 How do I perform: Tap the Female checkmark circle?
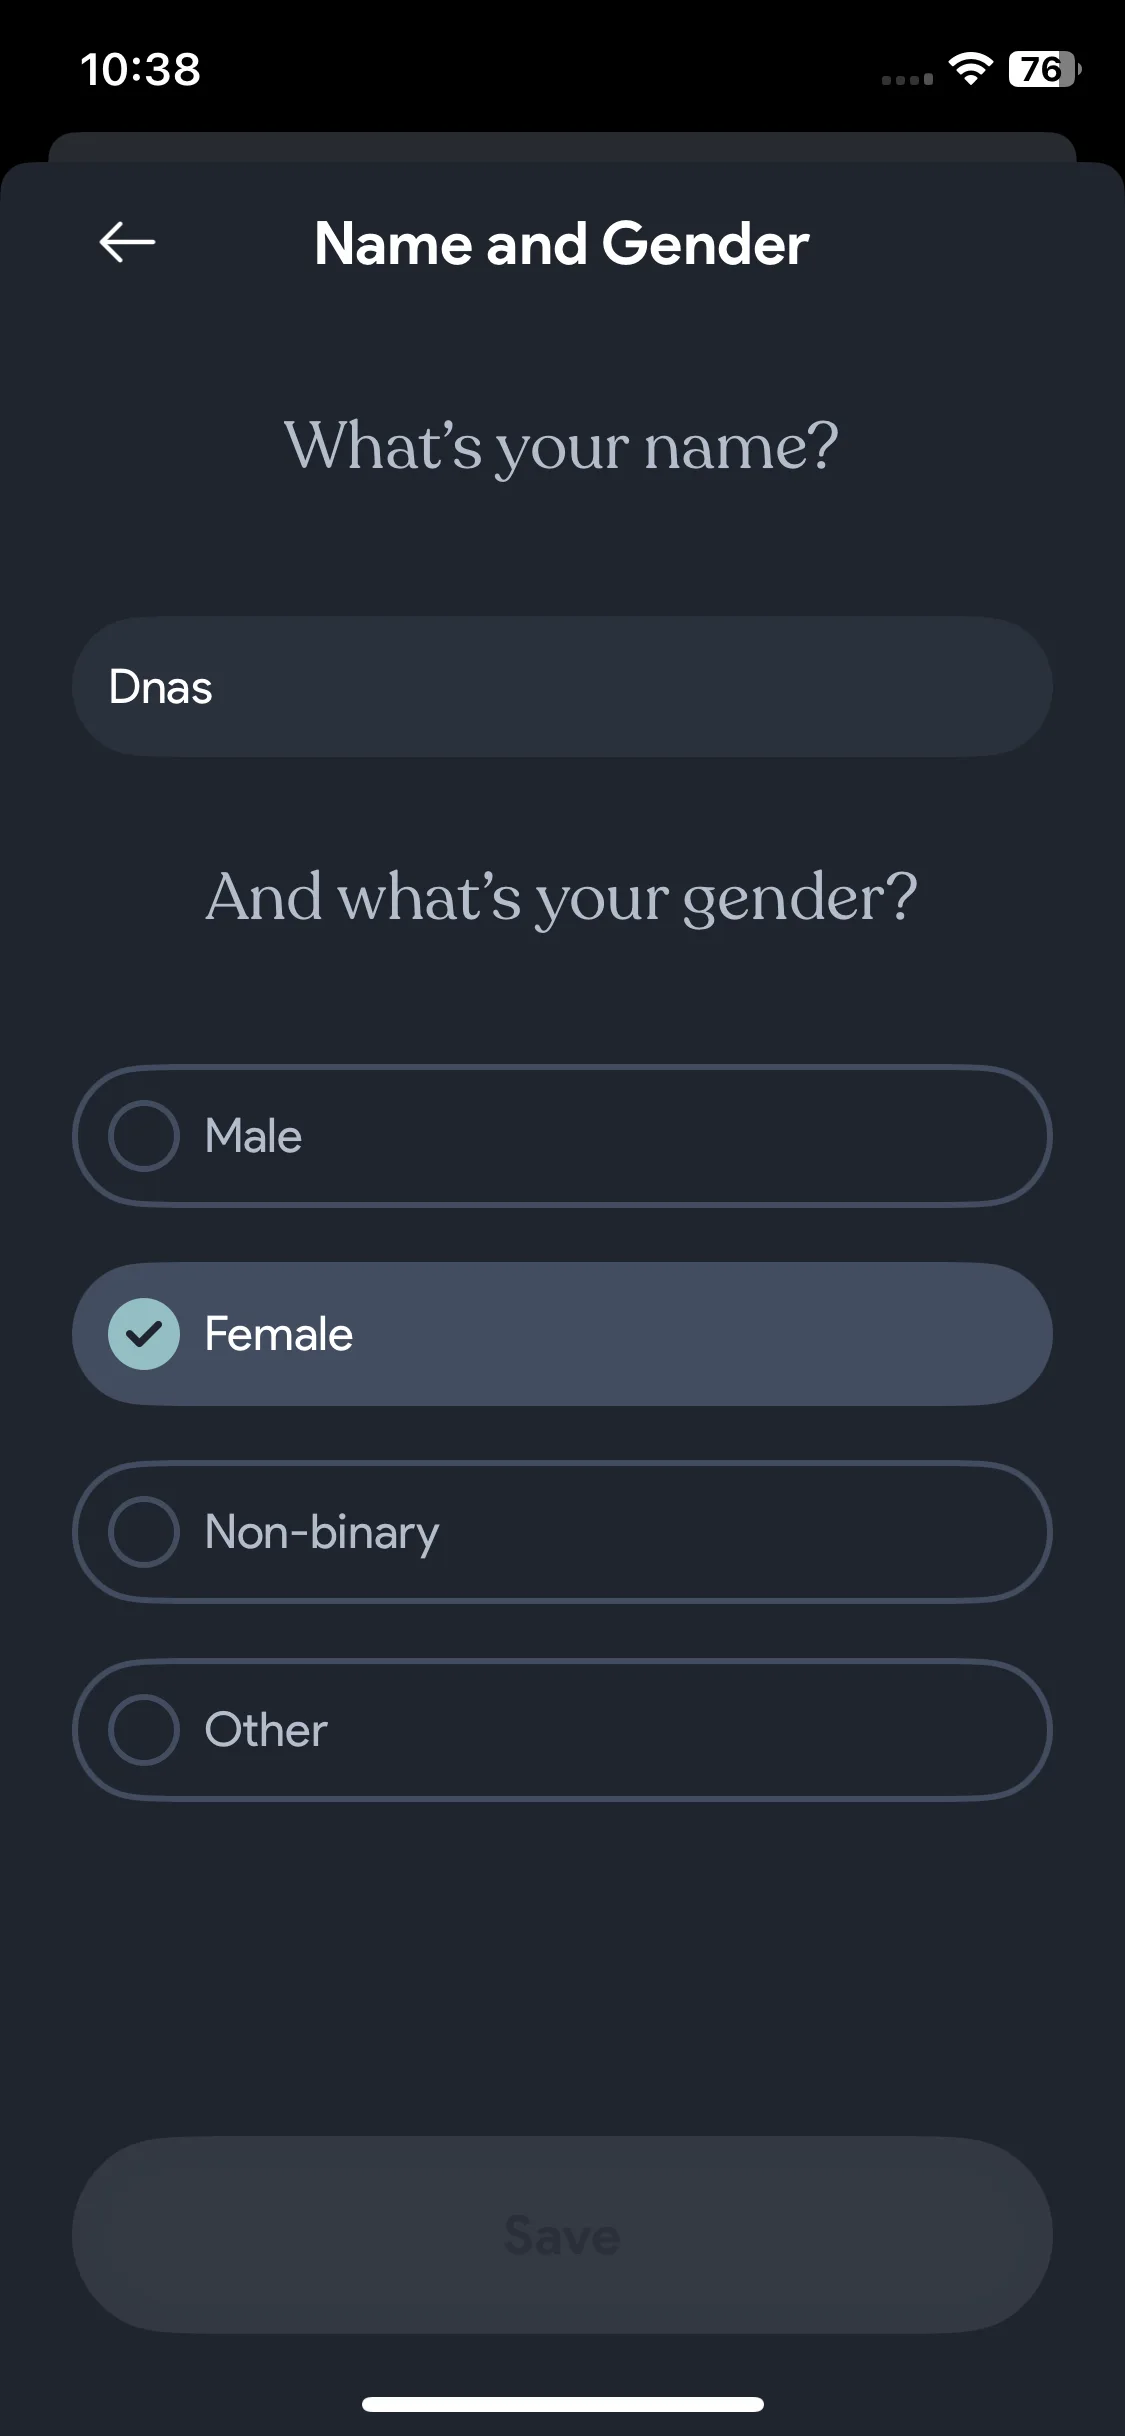pos(144,1334)
